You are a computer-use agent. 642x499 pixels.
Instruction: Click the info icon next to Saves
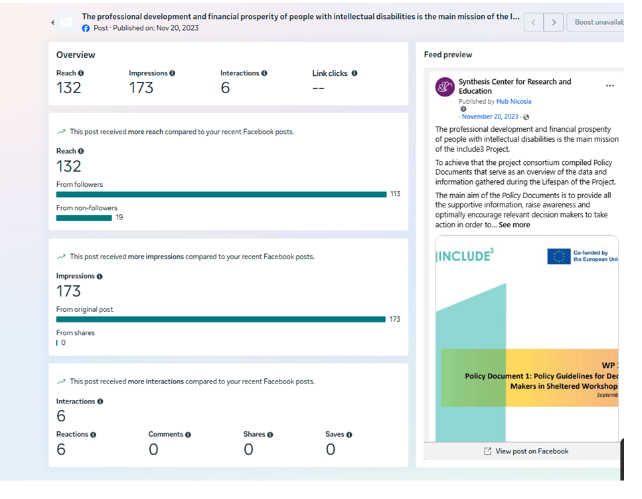349,435
